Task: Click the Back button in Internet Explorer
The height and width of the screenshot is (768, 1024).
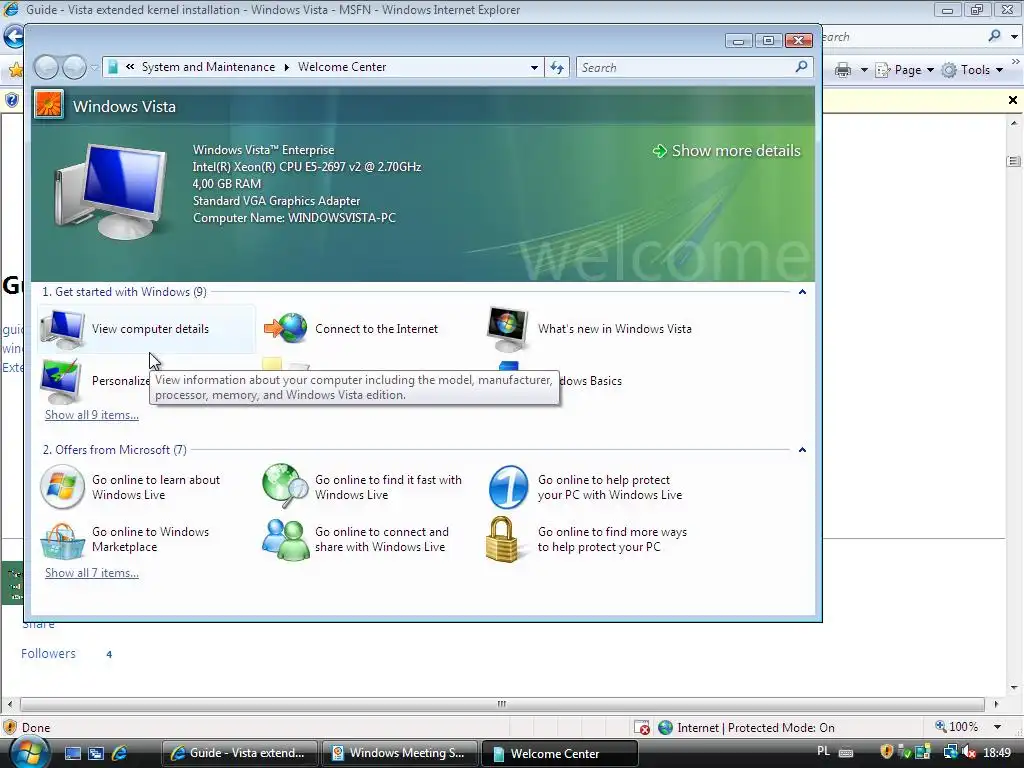Action: (x=12, y=37)
